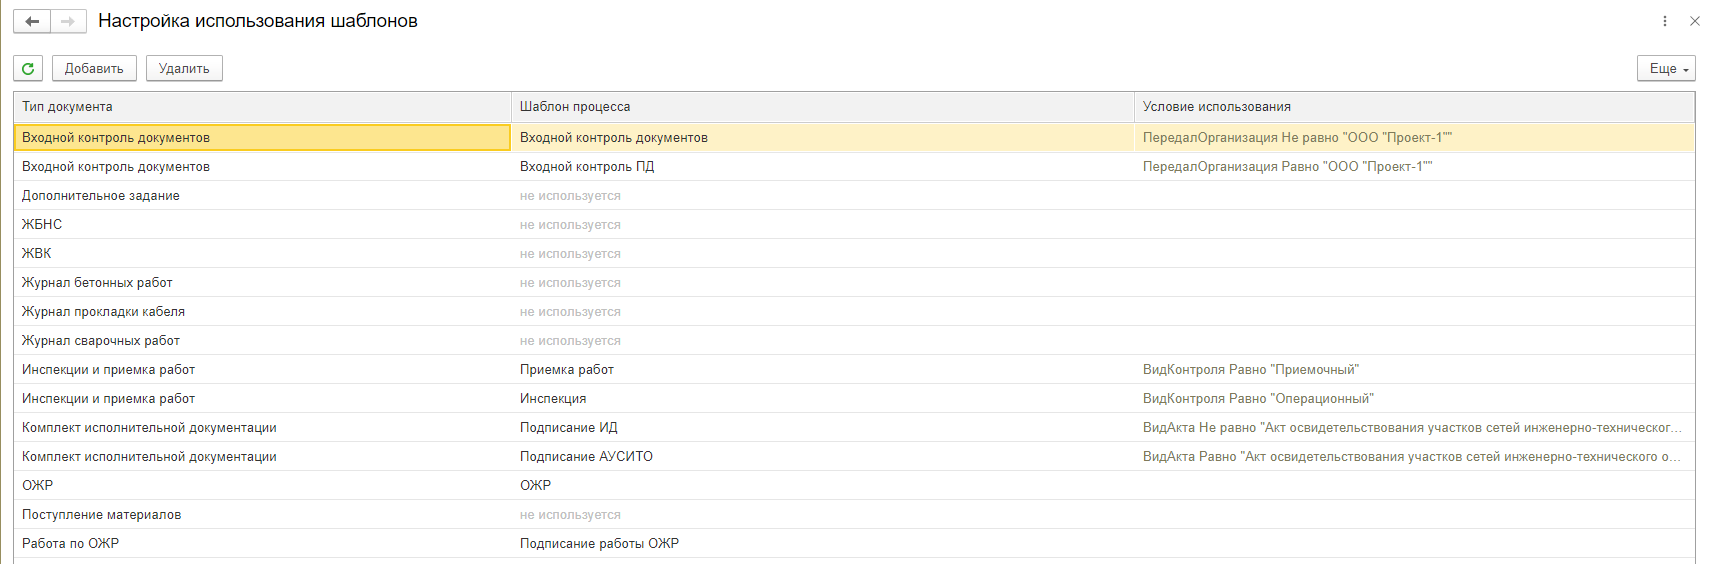Sort by Тип документа column header
The height and width of the screenshot is (564, 1715).
68,107
